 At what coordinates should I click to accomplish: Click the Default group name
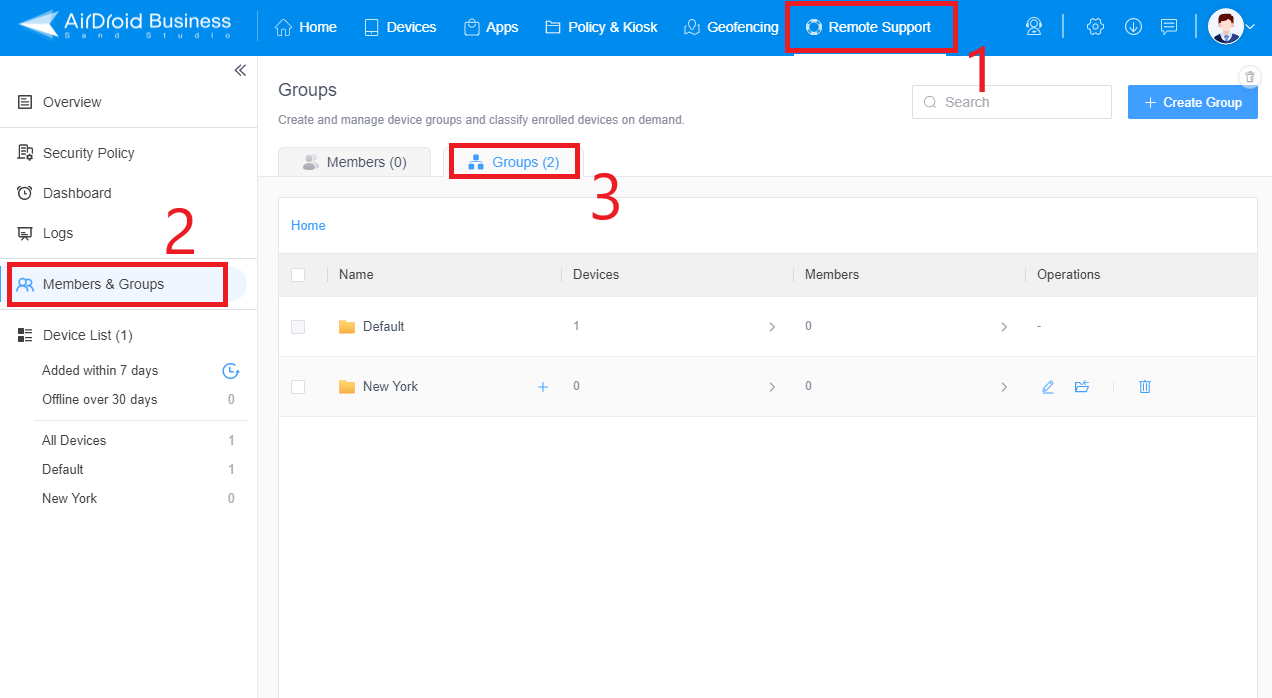click(383, 327)
